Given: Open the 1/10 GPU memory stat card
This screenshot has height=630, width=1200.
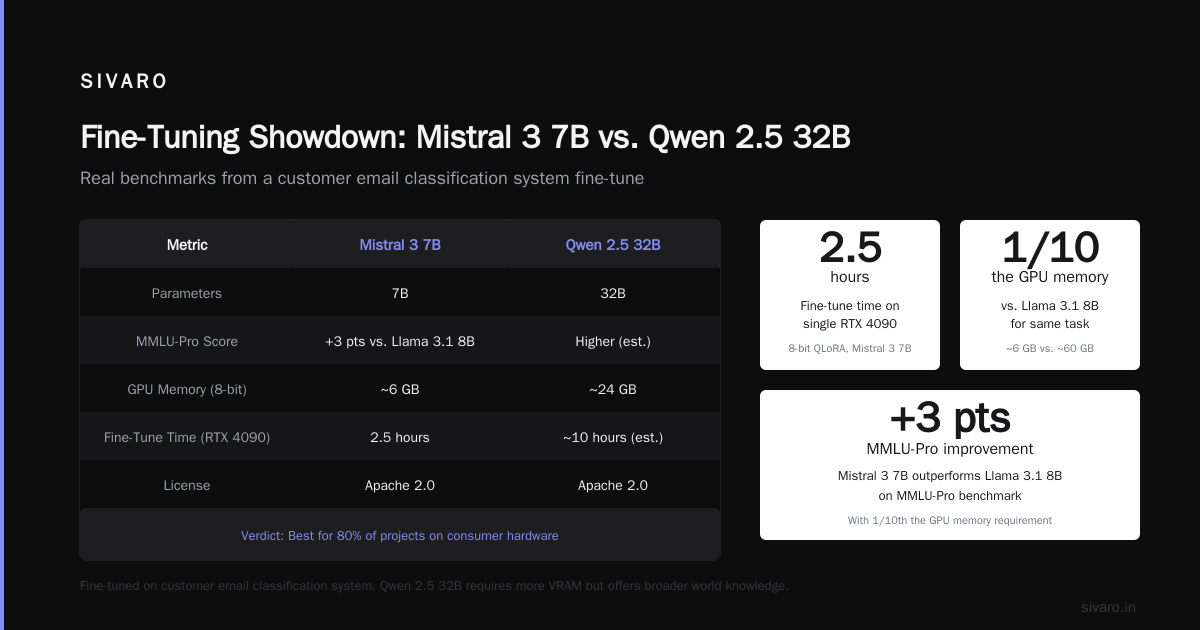Looking at the screenshot, I should click(1050, 295).
